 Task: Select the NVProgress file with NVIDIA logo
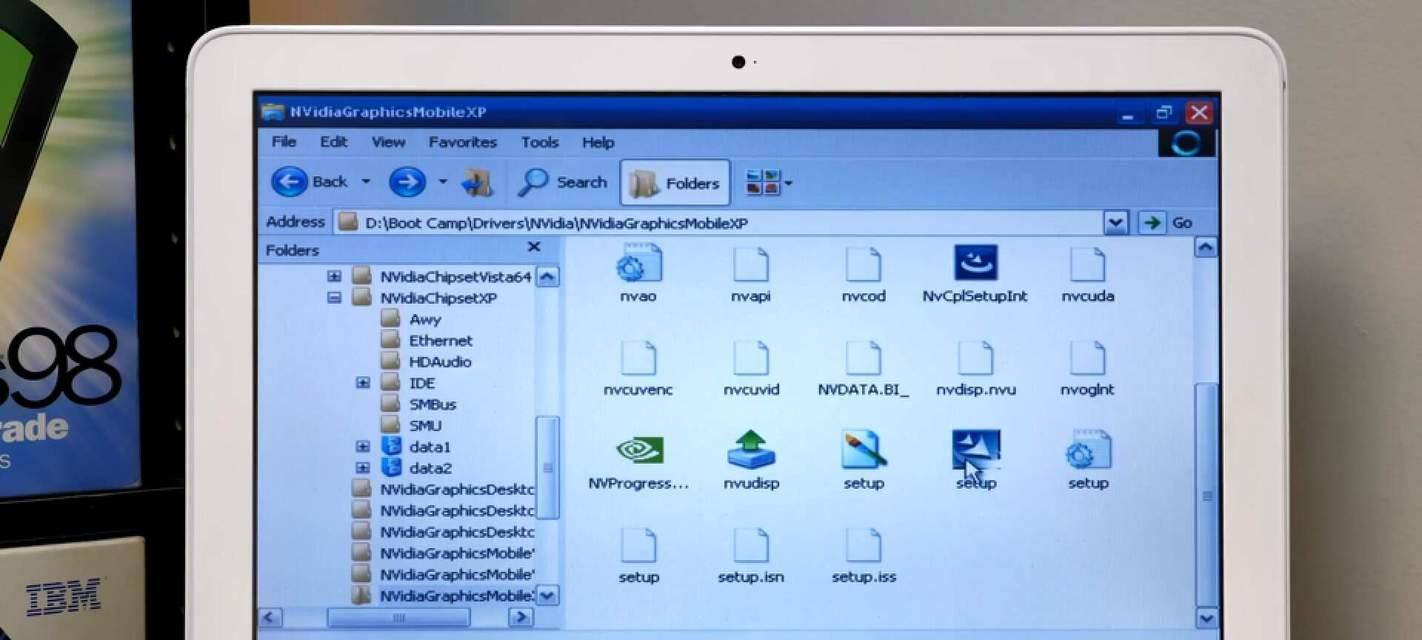638,462
